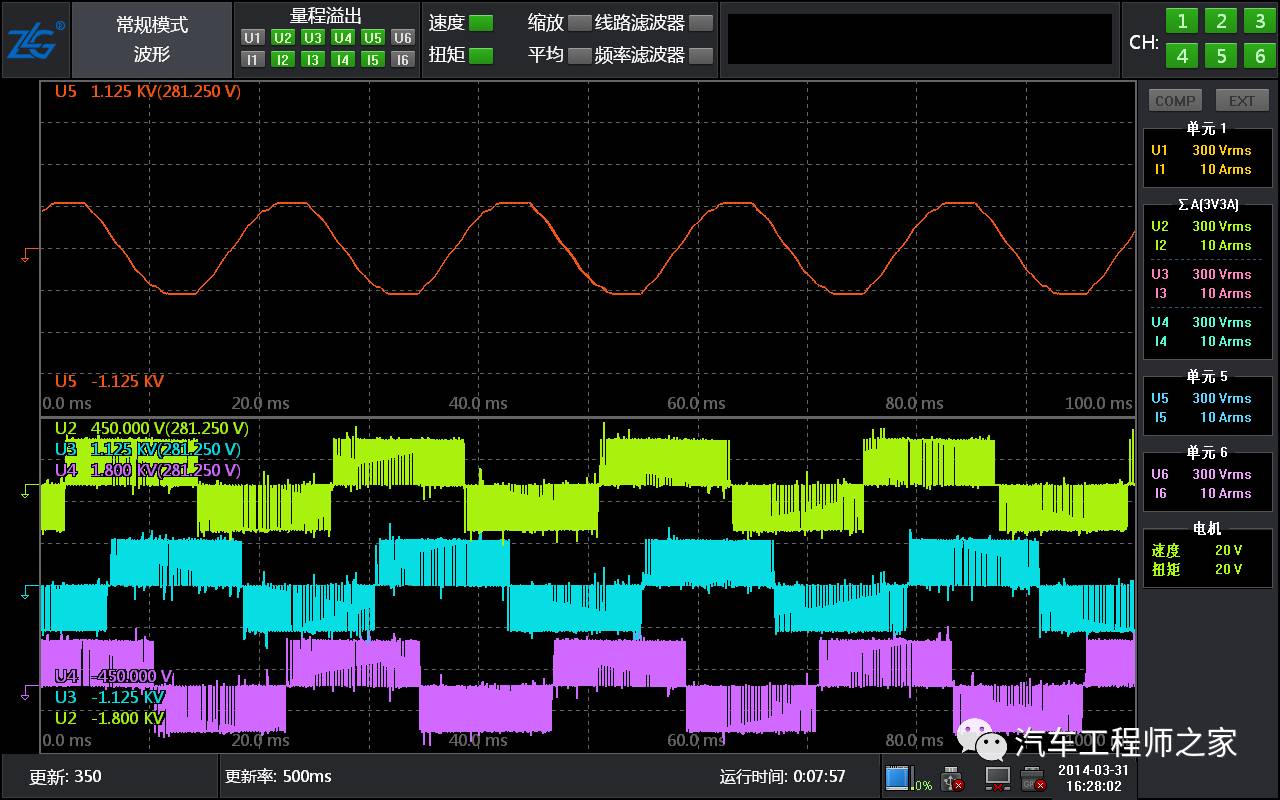Select the 速度 20 V motor setting
Viewport: 1280px width, 800px height.
tap(1198, 550)
